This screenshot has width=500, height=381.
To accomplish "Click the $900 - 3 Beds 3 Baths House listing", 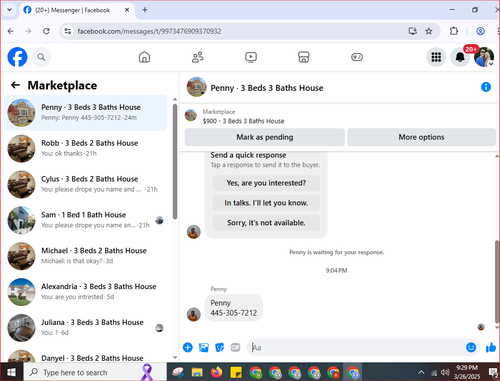I will pyautogui.click(x=243, y=121).
